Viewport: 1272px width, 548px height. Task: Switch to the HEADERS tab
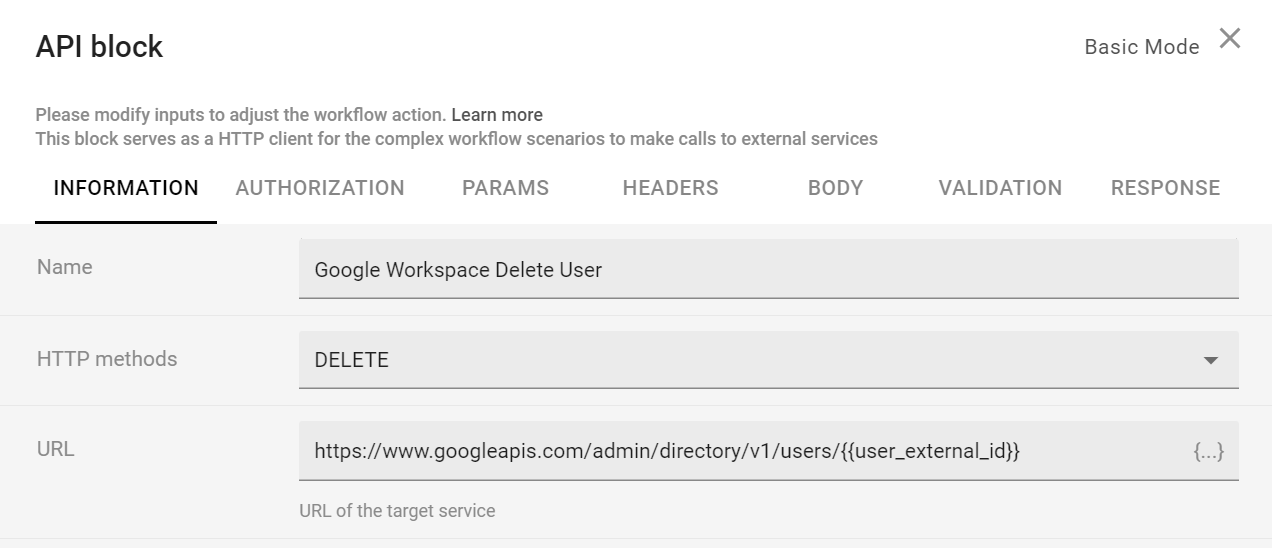pos(670,188)
